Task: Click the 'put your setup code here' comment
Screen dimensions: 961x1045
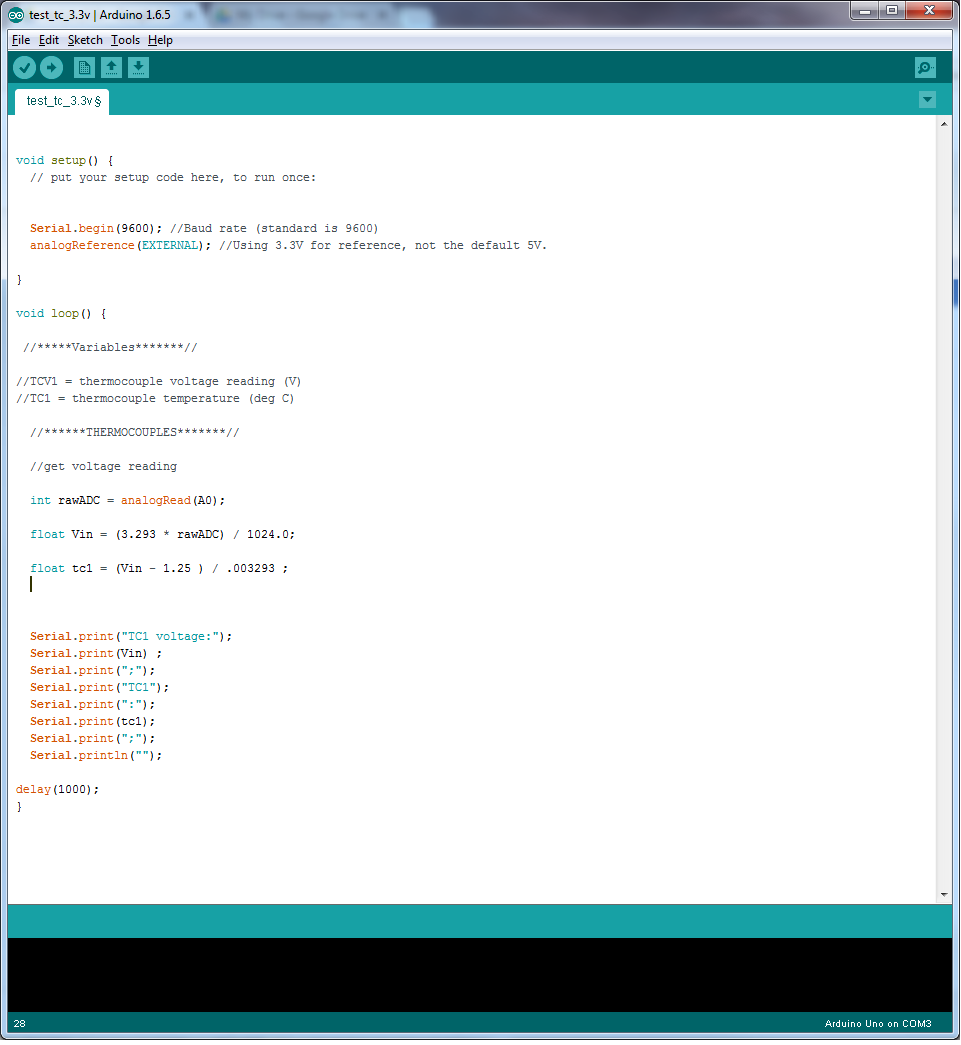Action: click(x=173, y=178)
